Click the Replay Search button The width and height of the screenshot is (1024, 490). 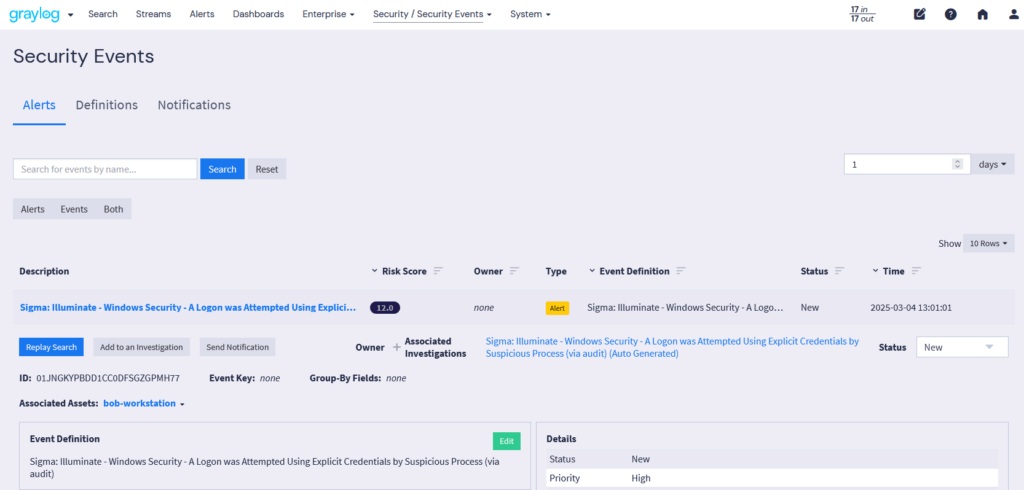(x=51, y=347)
